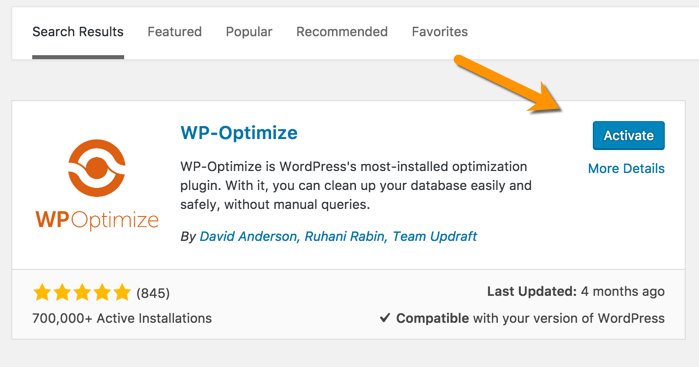Viewport: 699px width, 367px height.
Task: Open the WP-Optimize title link
Action: pyautogui.click(x=239, y=133)
